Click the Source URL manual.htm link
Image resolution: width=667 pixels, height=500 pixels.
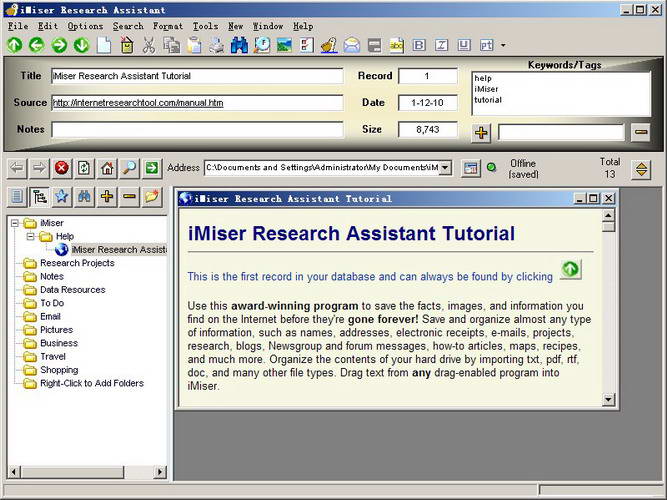coord(138,103)
